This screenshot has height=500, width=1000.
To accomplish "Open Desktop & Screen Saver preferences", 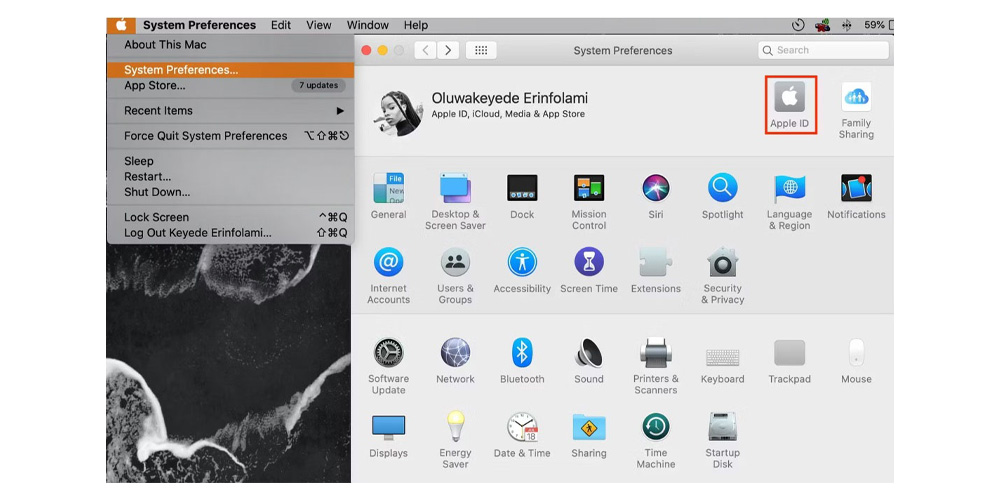I will click(x=455, y=202).
